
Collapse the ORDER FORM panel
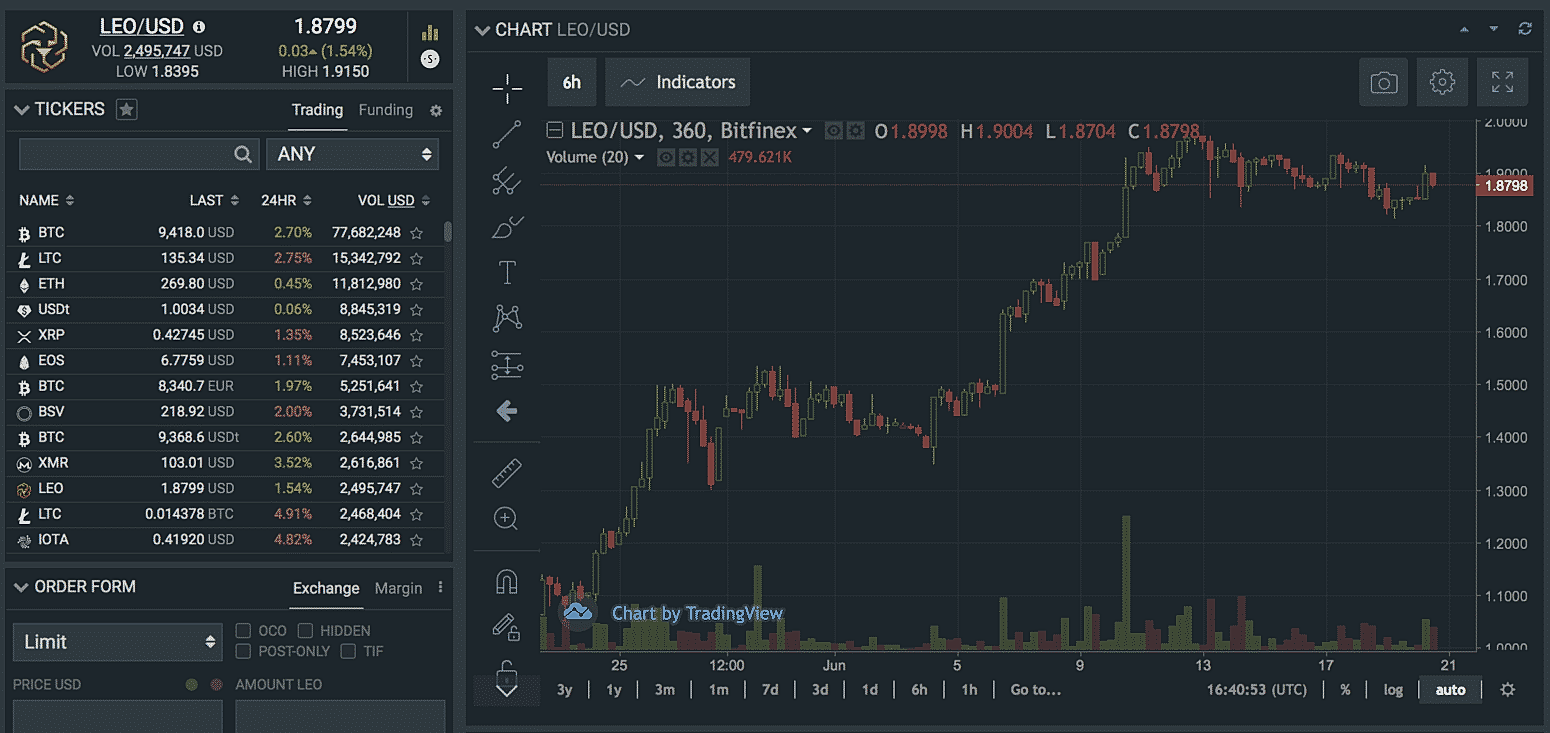click(x=21, y=588)
